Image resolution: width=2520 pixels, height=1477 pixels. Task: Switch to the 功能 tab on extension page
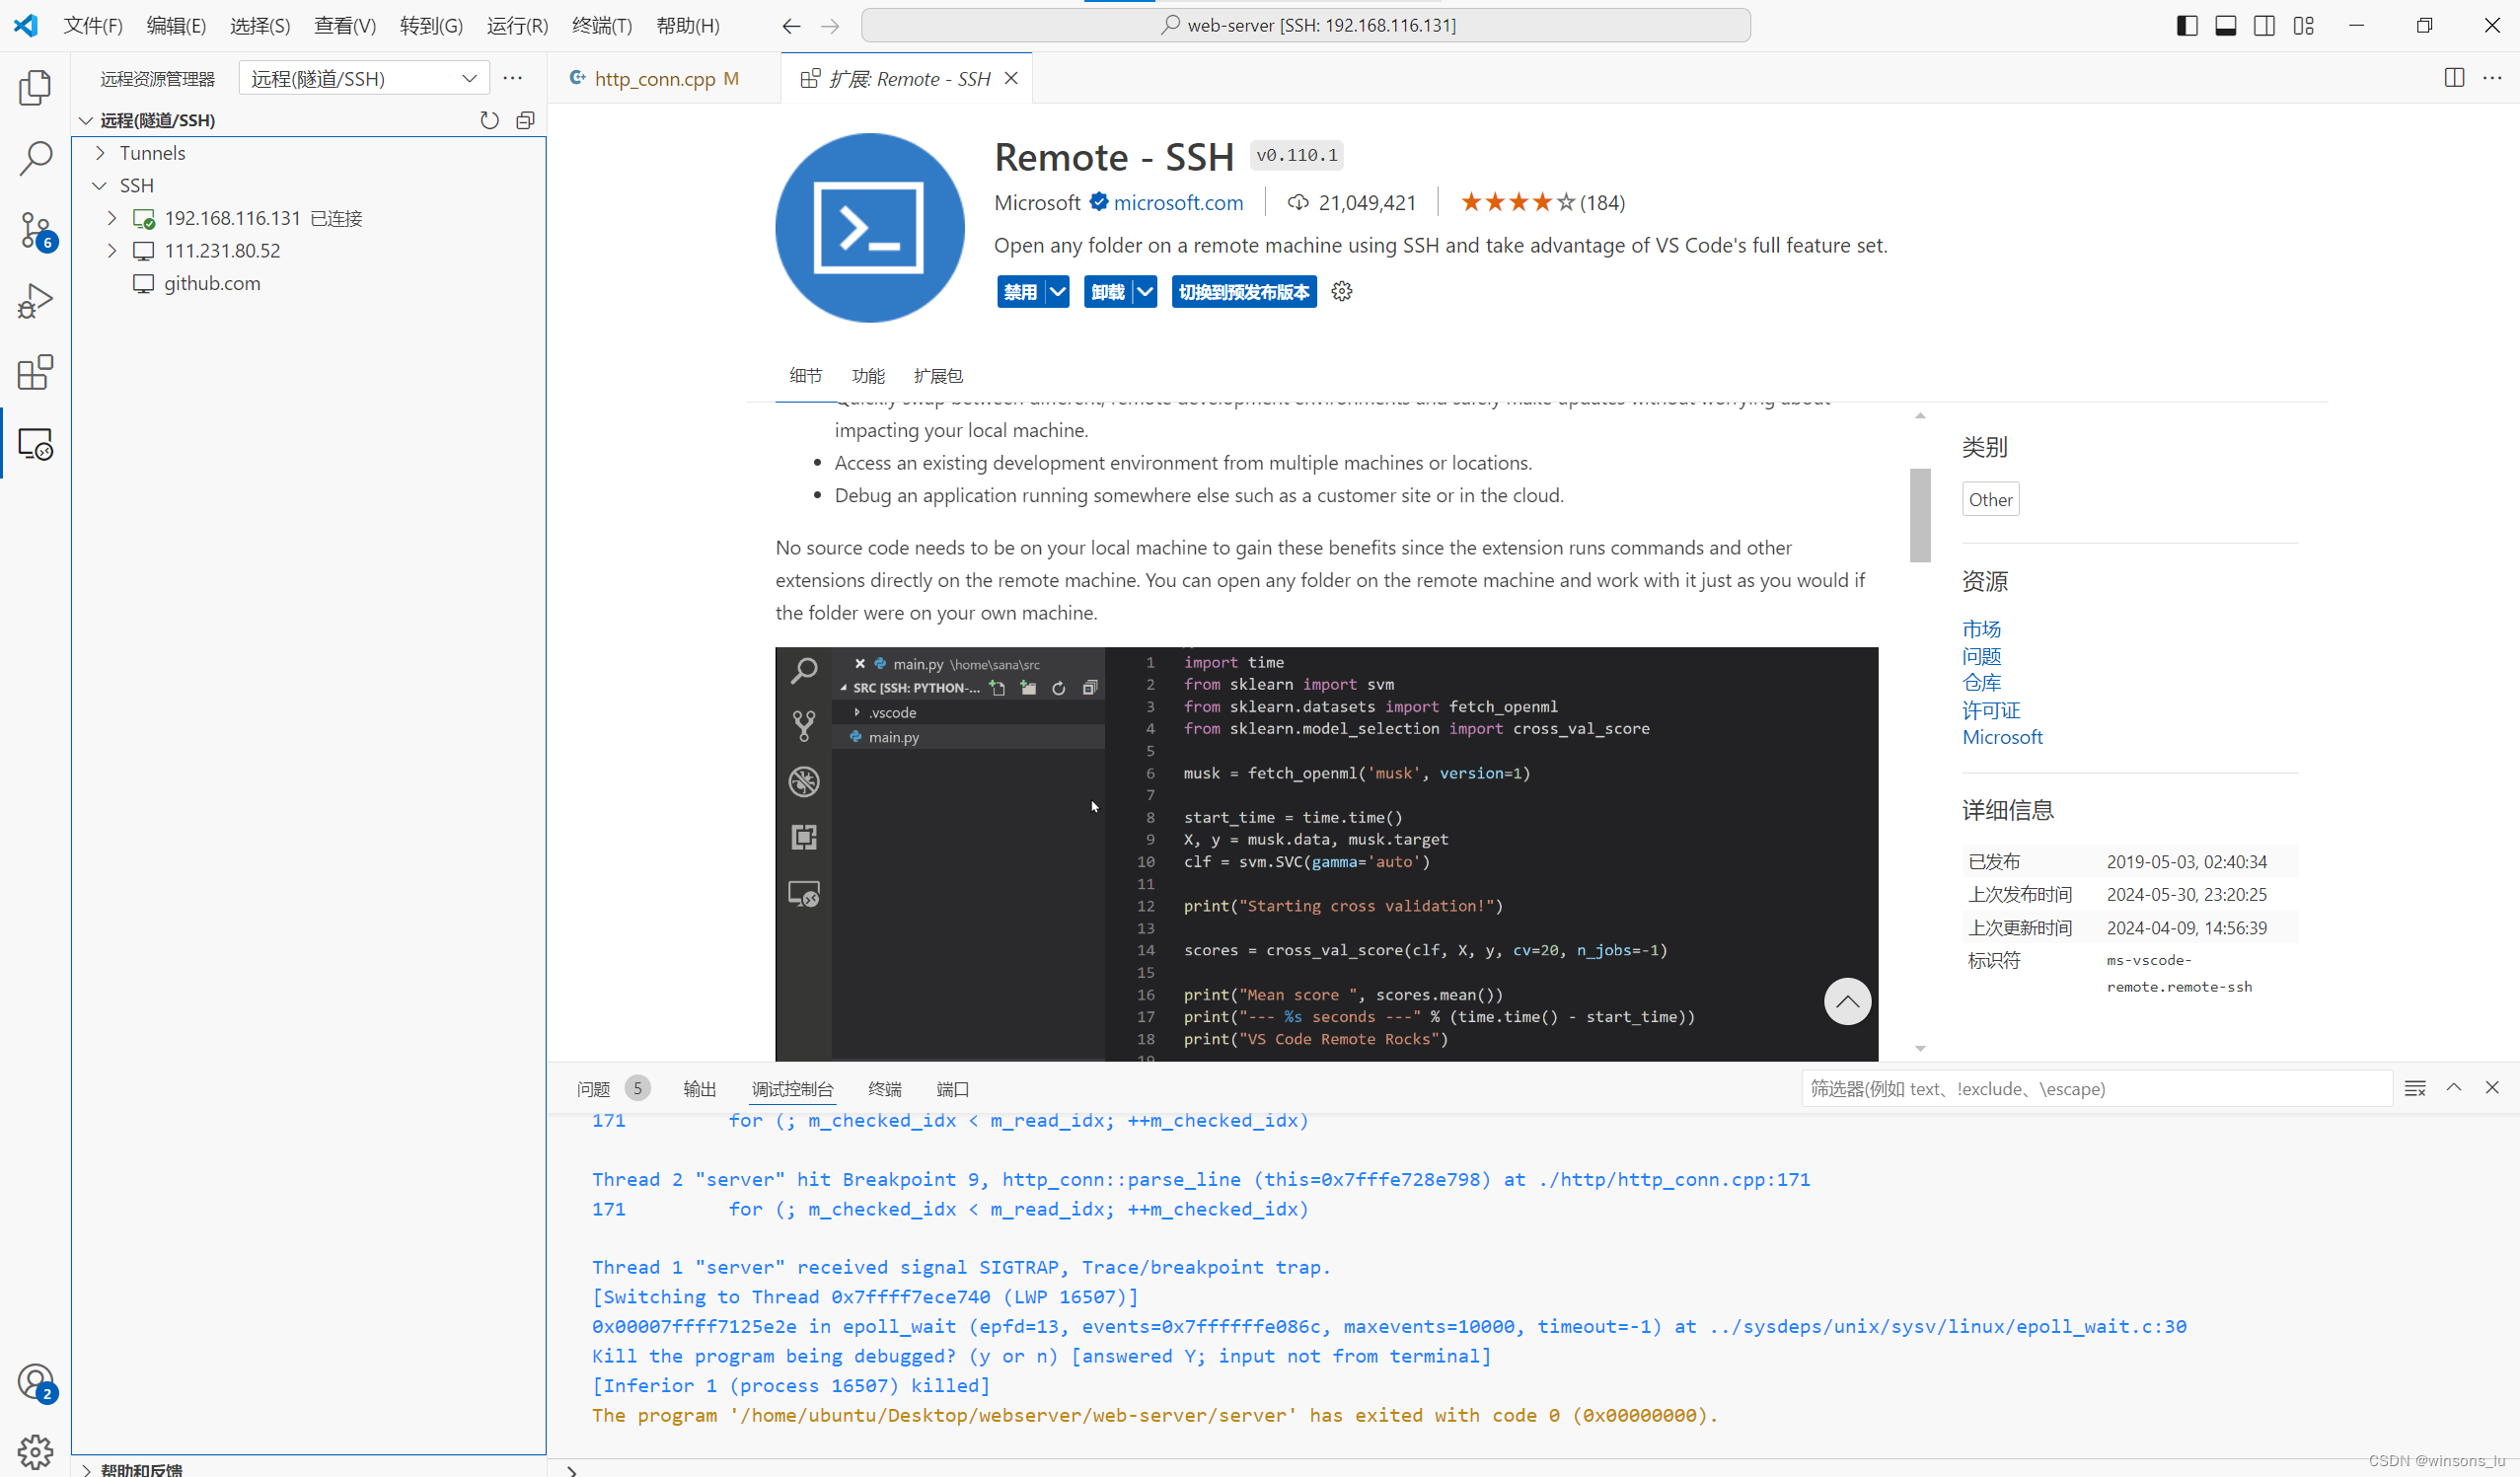867,375
